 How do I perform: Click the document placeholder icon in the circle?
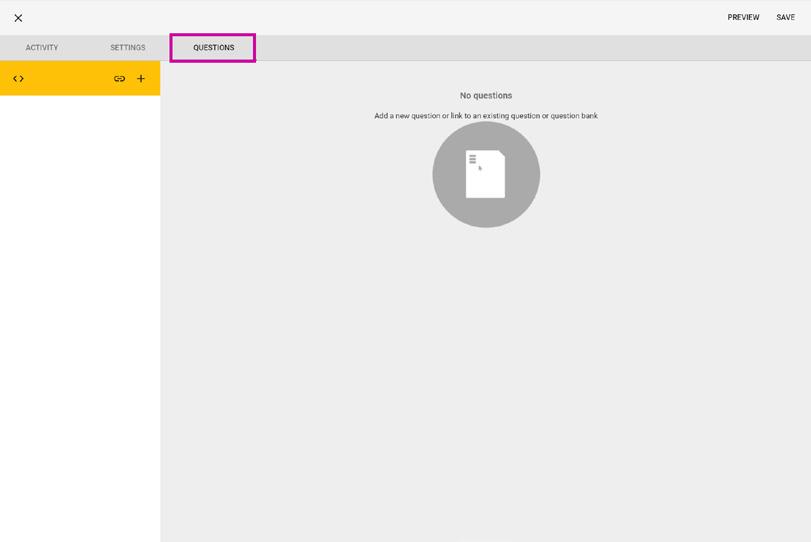pyautogui.click(x=486, y=174)
